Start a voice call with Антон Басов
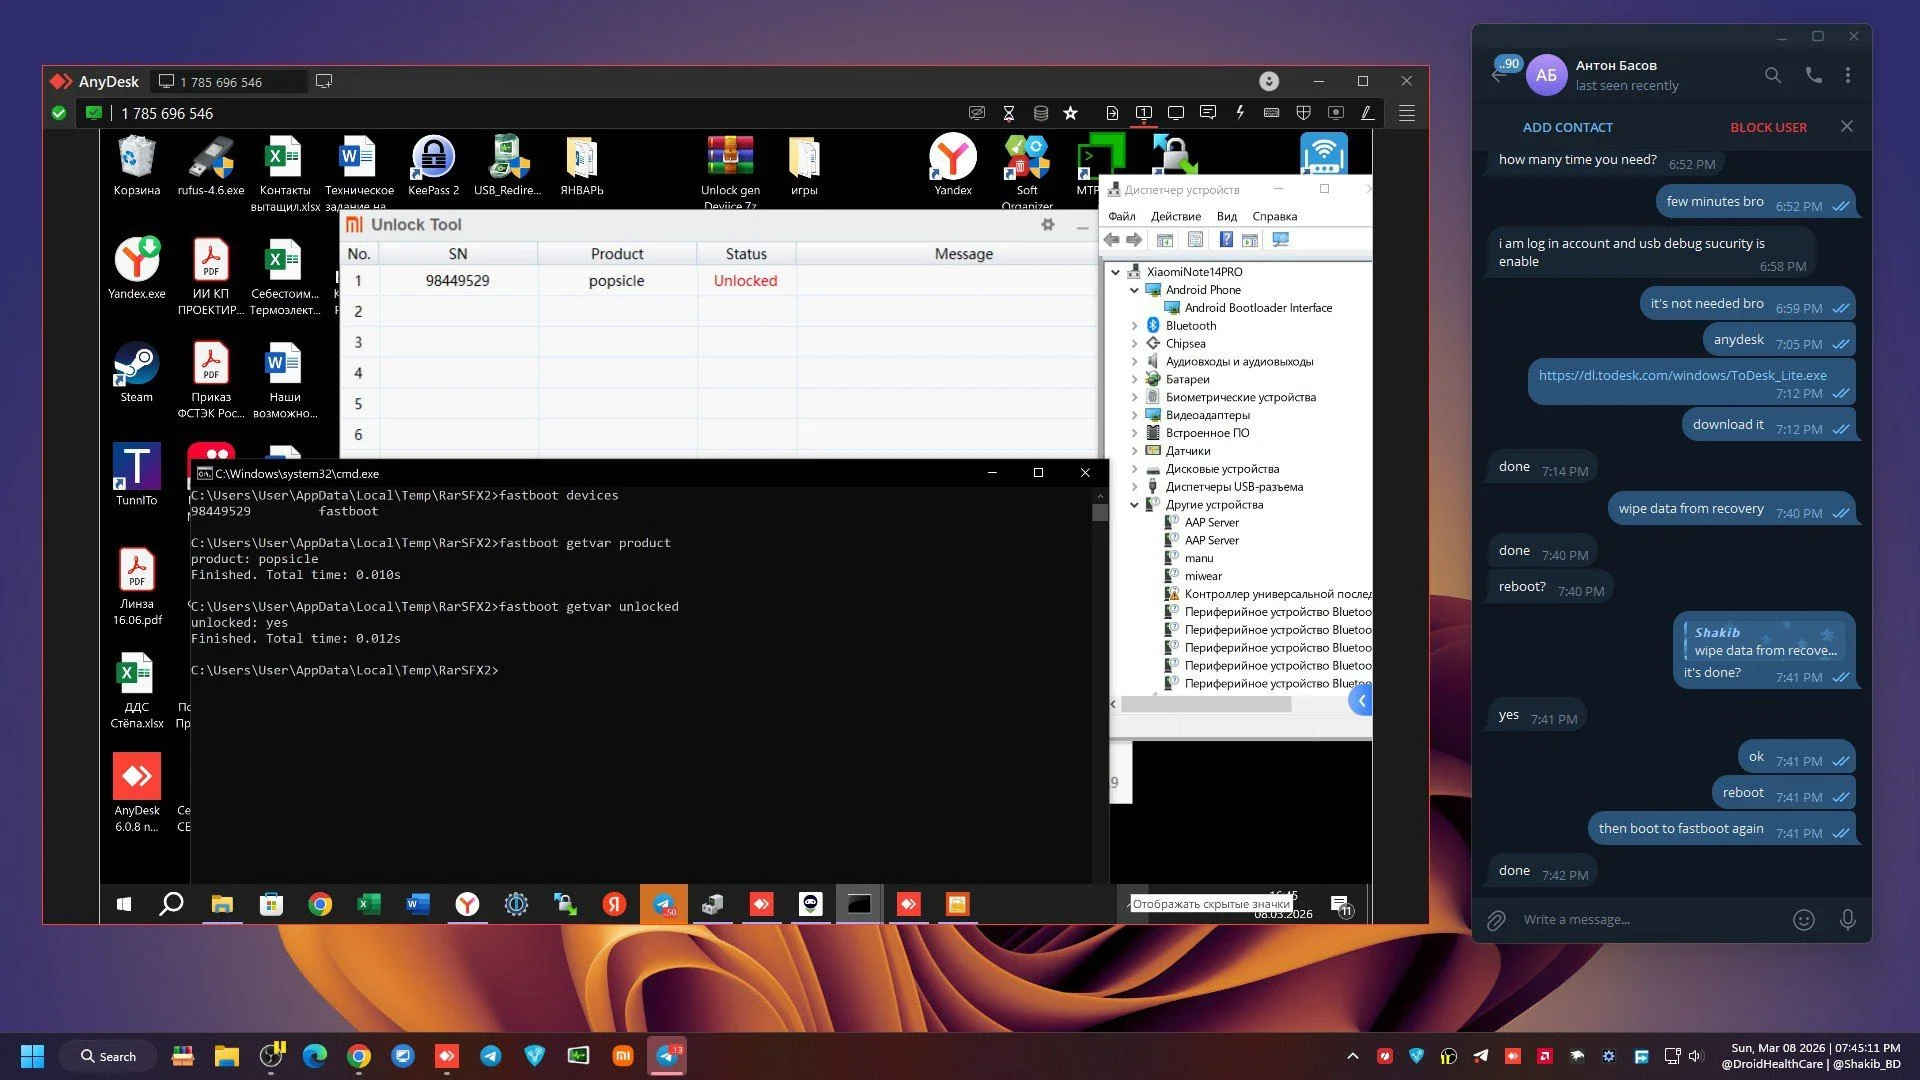This screenshot has height=1080, width=1920. click(x=1813, y=75)
